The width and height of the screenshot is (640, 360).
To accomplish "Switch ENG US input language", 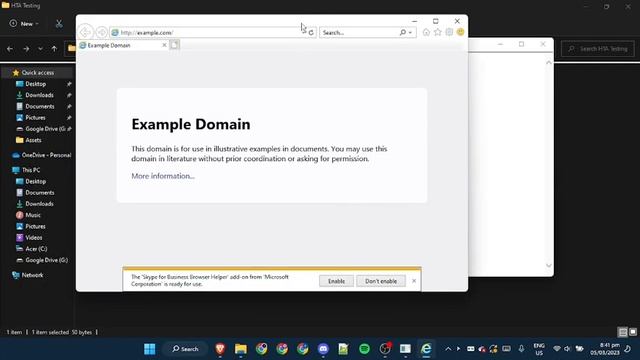I will (x=539, y=349).
